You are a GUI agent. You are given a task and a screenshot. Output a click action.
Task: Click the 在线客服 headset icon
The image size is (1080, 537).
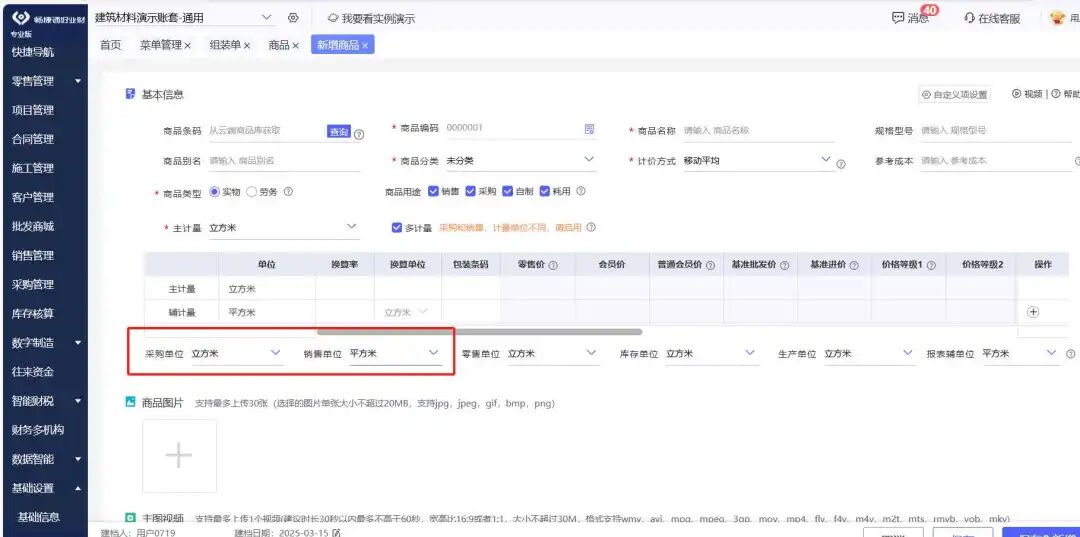click(x=970, y=18)
